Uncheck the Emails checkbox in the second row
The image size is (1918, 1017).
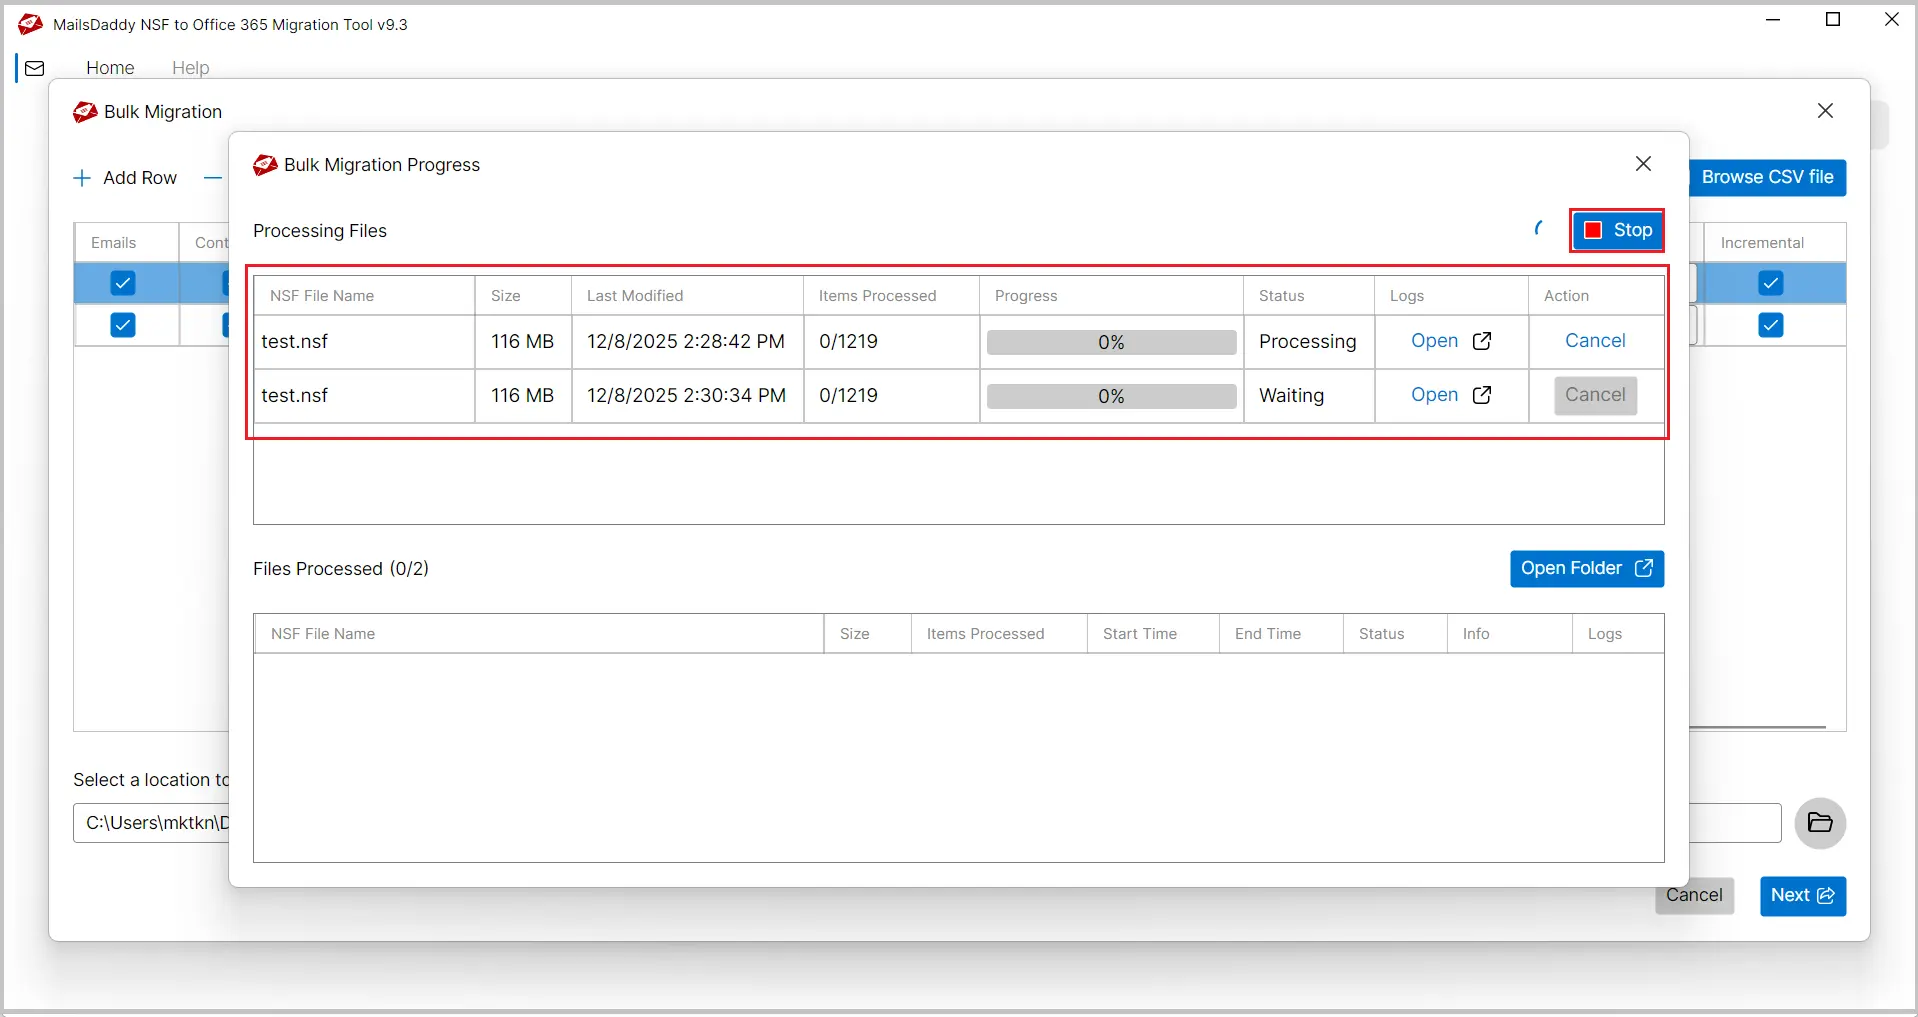coord(122,325)
